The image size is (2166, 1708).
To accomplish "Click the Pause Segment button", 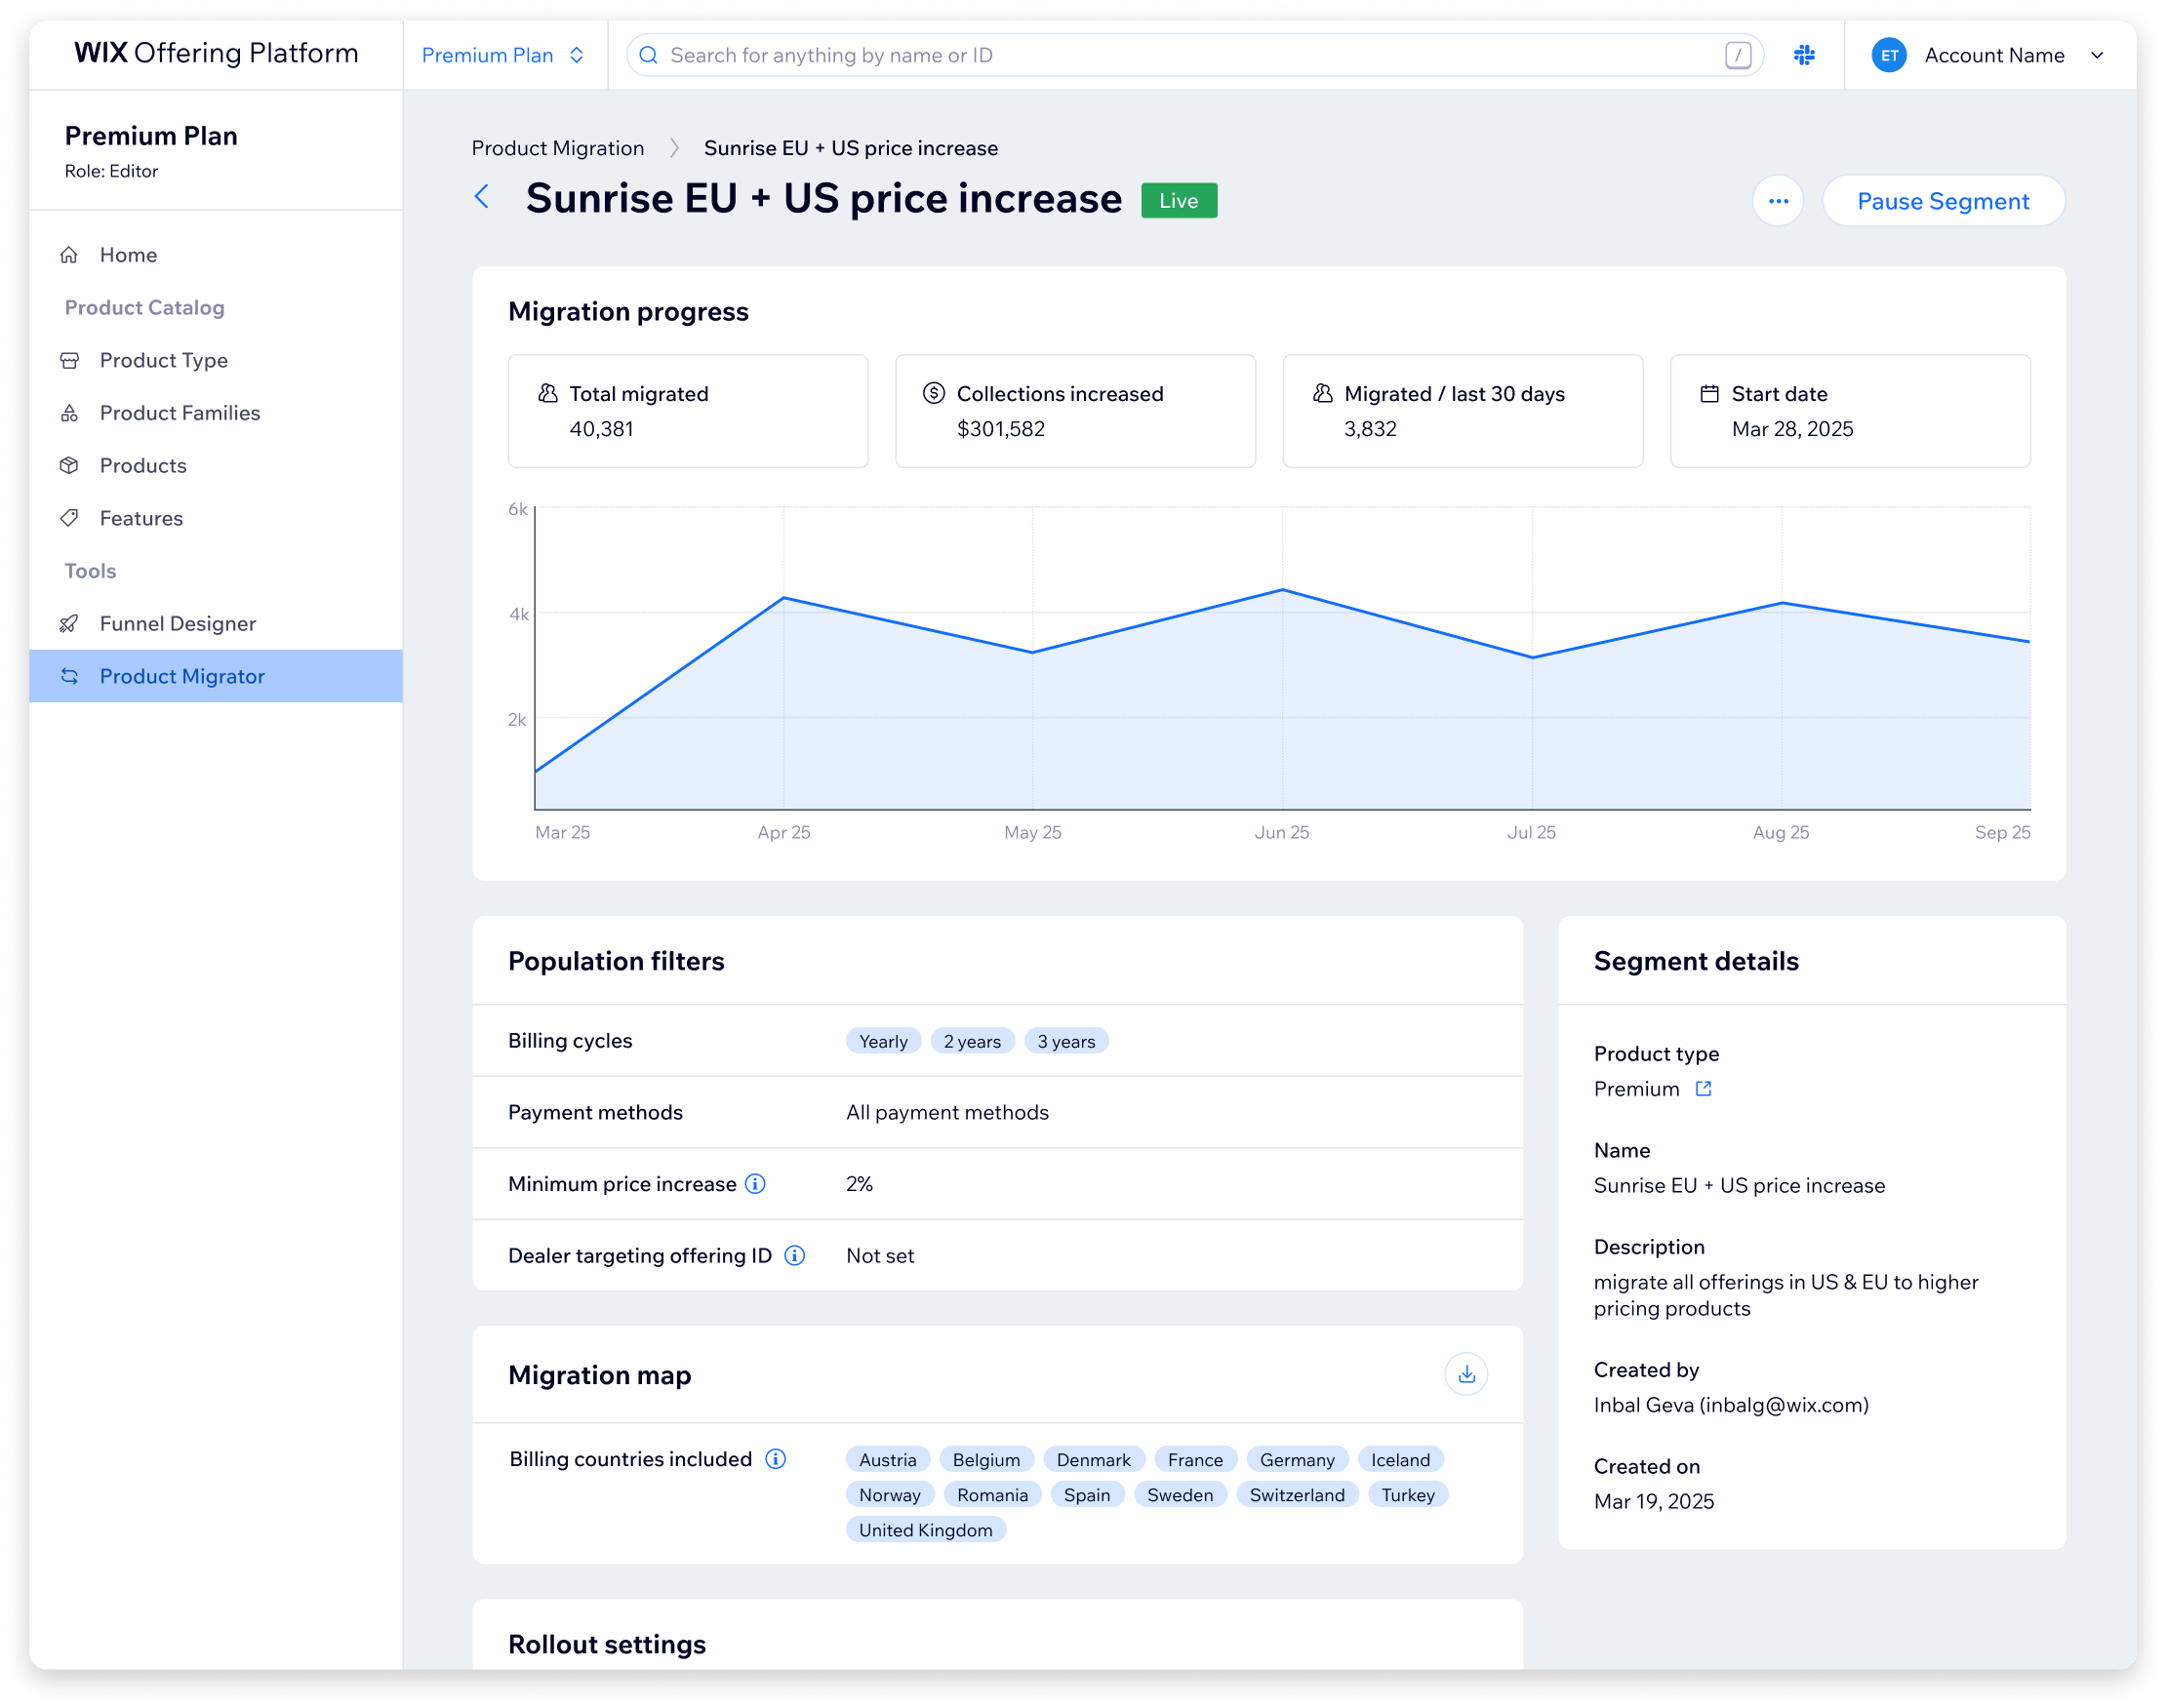I will [x=1943, y=201].
